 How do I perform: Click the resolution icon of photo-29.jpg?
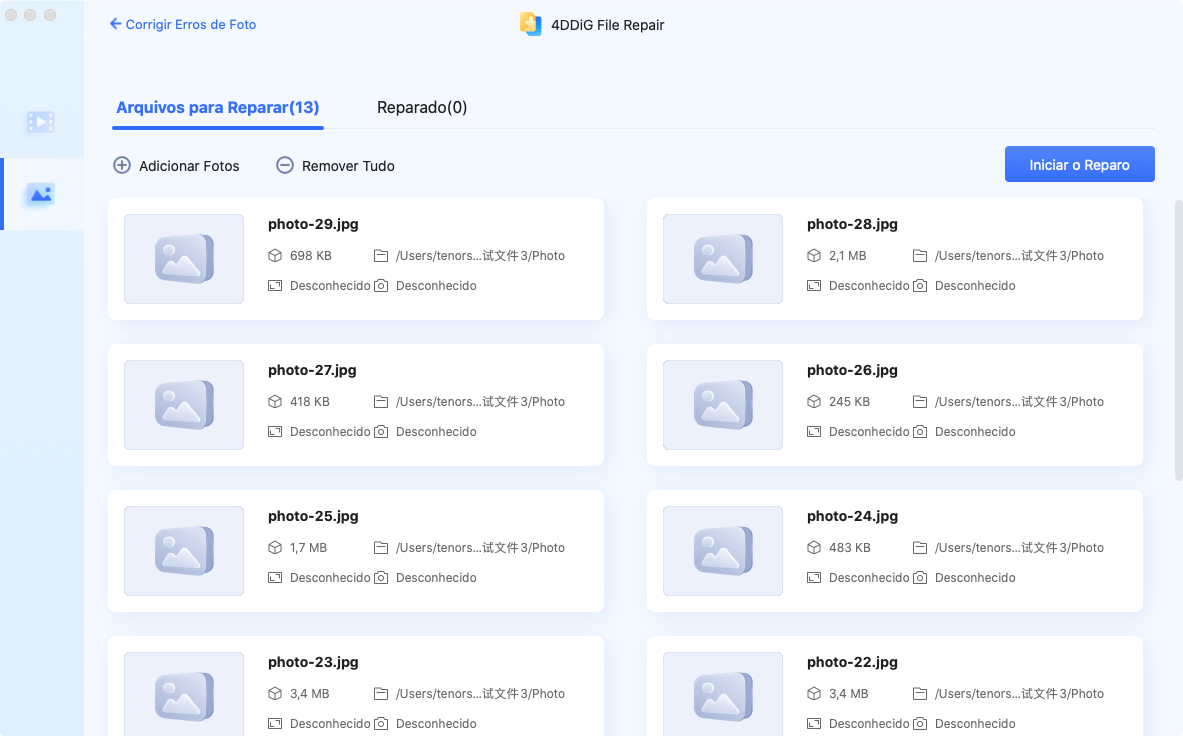click(275, 286)
